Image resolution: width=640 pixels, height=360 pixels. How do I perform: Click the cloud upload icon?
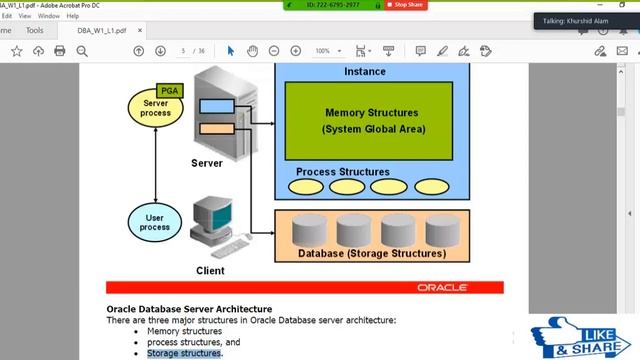point(38,51)
